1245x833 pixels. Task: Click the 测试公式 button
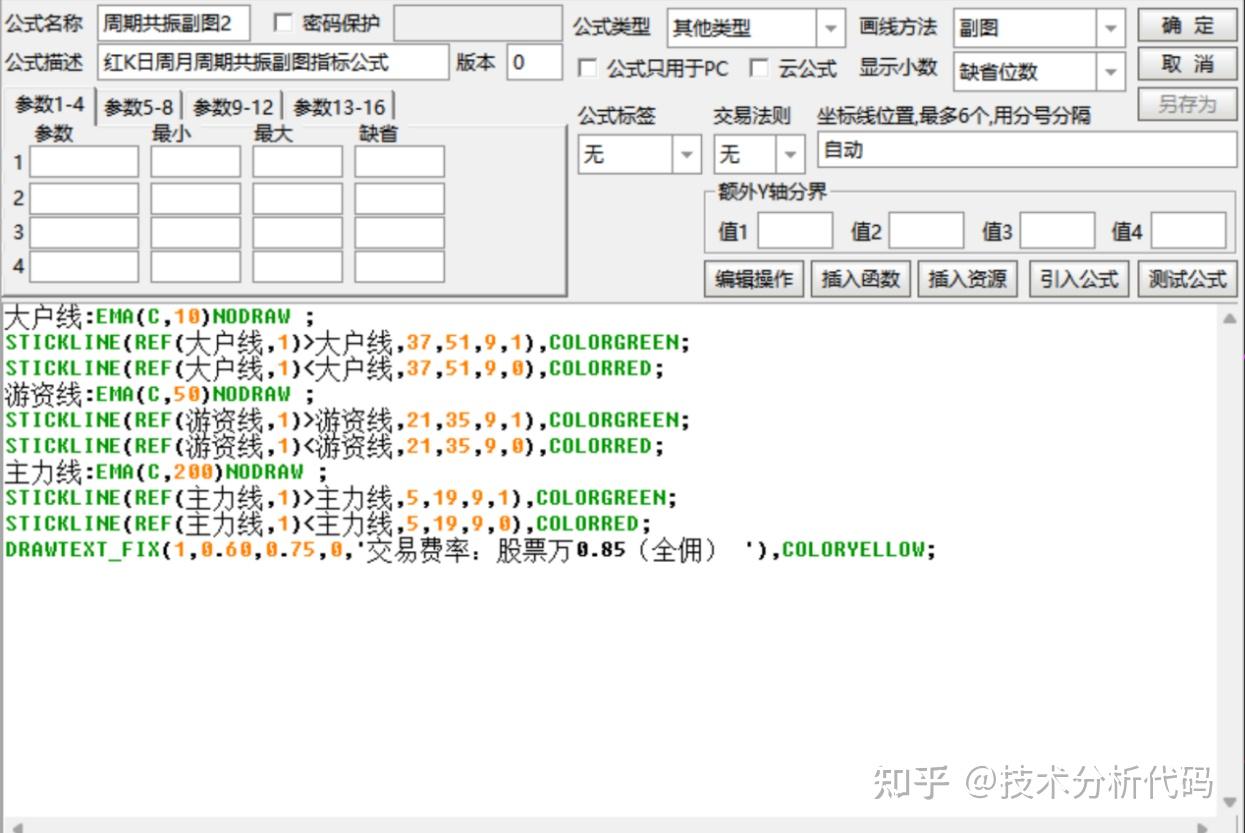(x=1187, y=279)
